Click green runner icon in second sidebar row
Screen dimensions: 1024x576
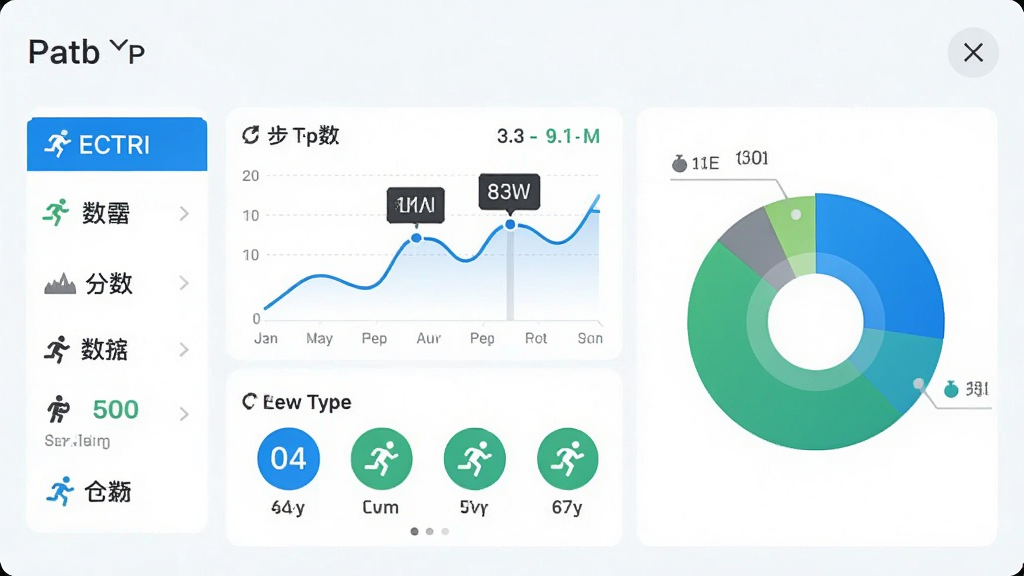(57, 212)
